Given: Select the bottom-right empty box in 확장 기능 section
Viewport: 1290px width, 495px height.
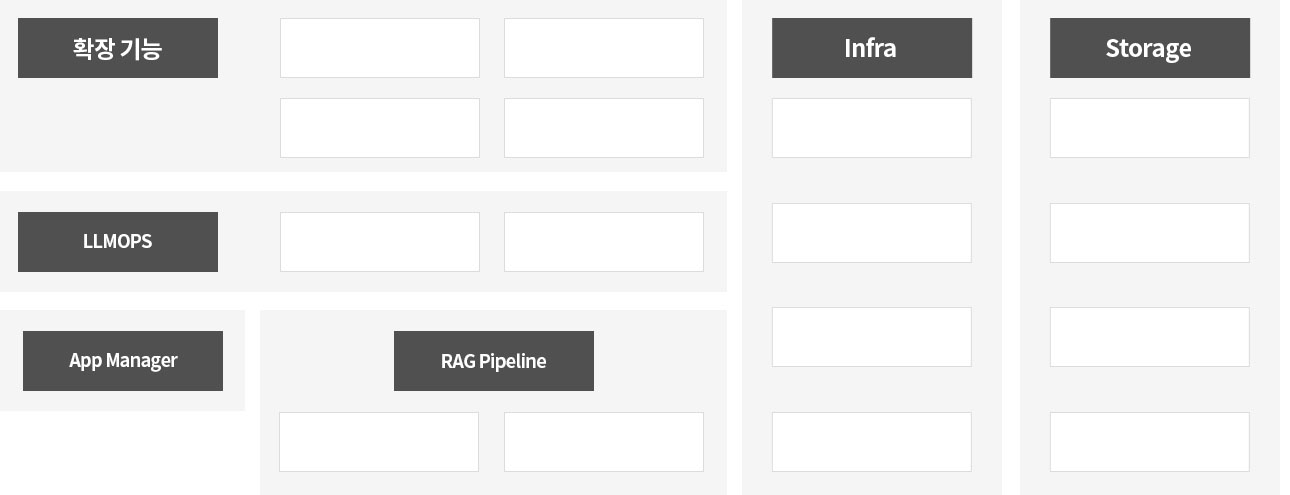Looking at the screenshot, I should tap(604, 128).
